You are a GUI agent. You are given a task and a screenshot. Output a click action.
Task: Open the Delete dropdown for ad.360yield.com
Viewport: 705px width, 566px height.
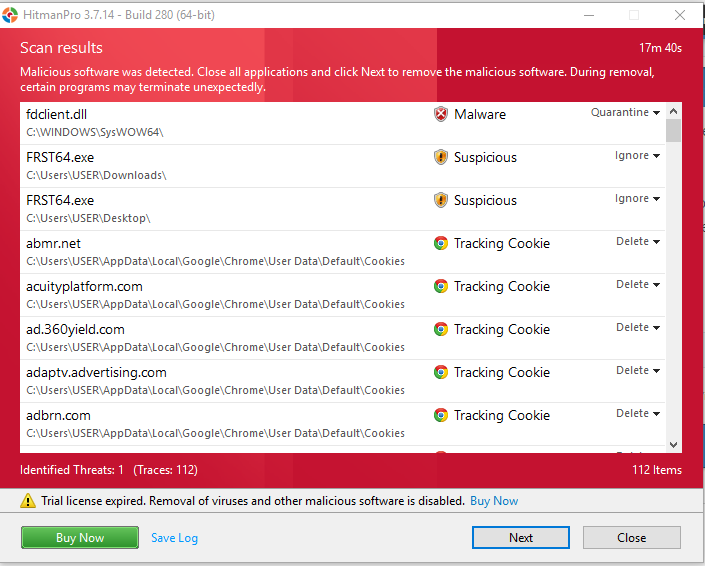tap(638, 327)
